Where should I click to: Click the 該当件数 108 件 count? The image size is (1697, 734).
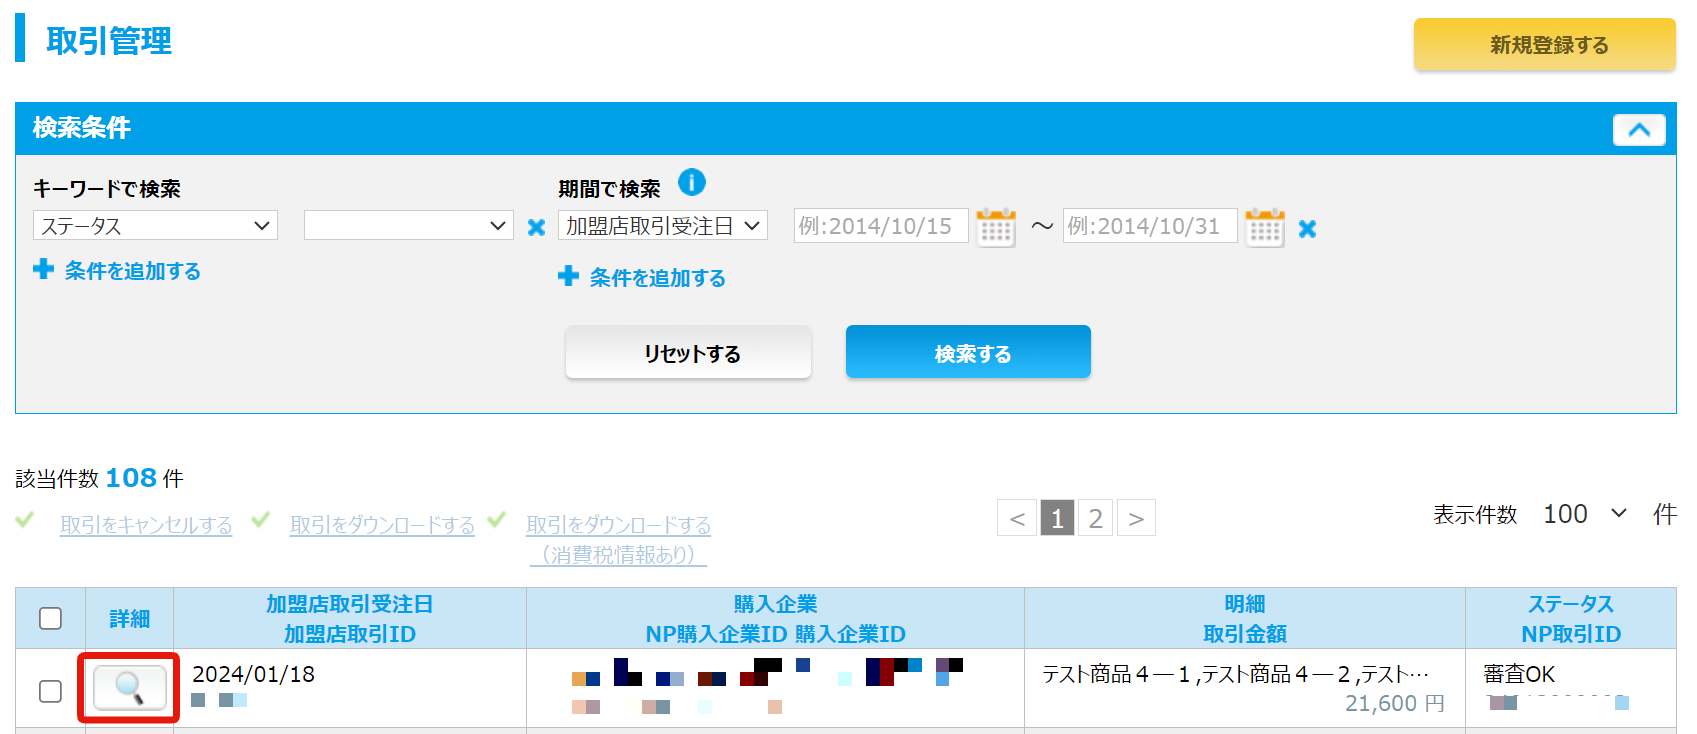99,478
